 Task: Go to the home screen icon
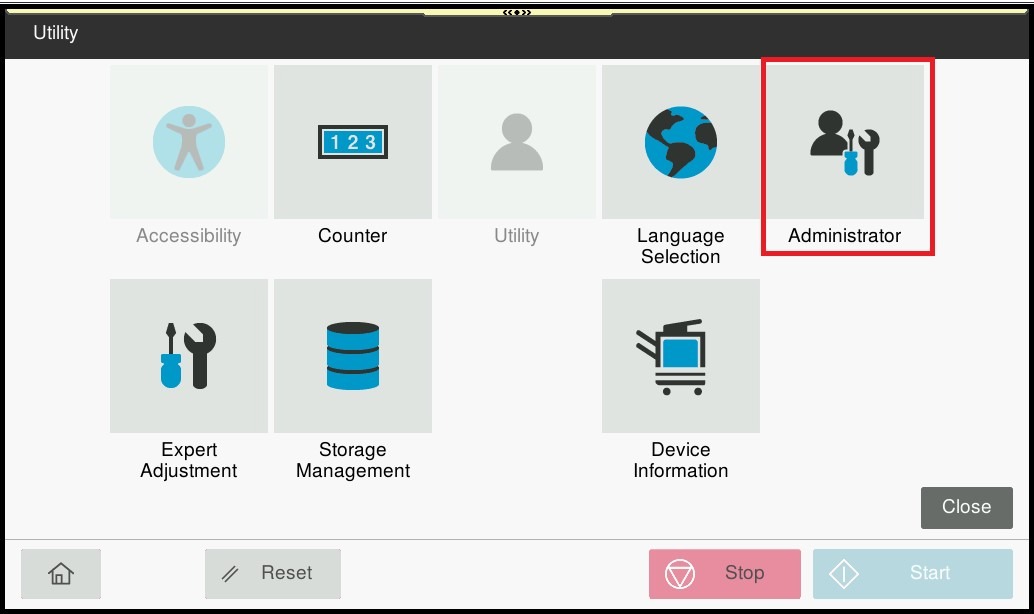point(61,574)
